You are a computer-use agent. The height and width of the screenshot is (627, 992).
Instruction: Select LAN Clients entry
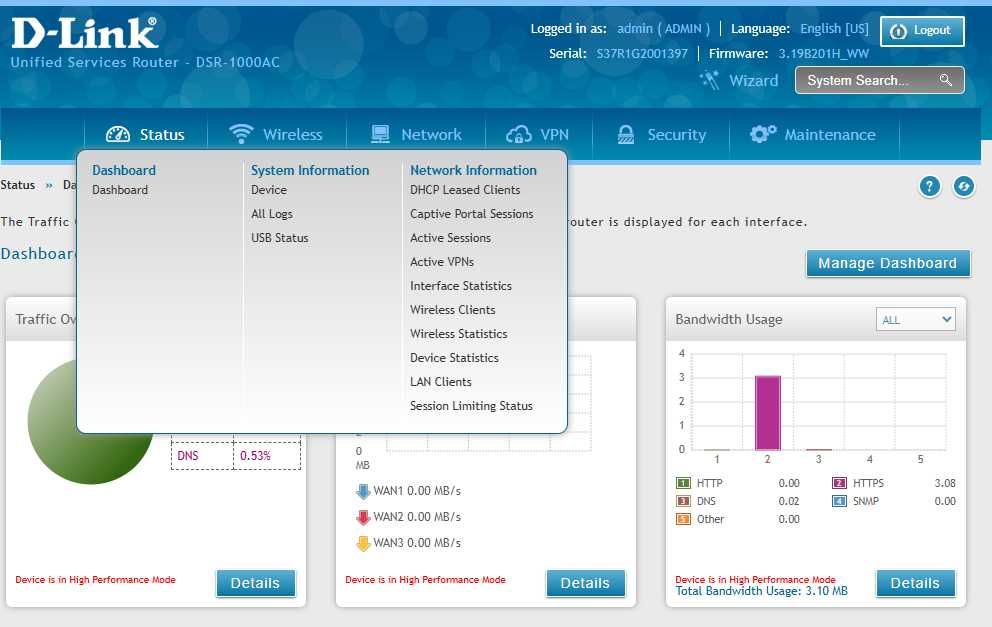tap(440, 382)
